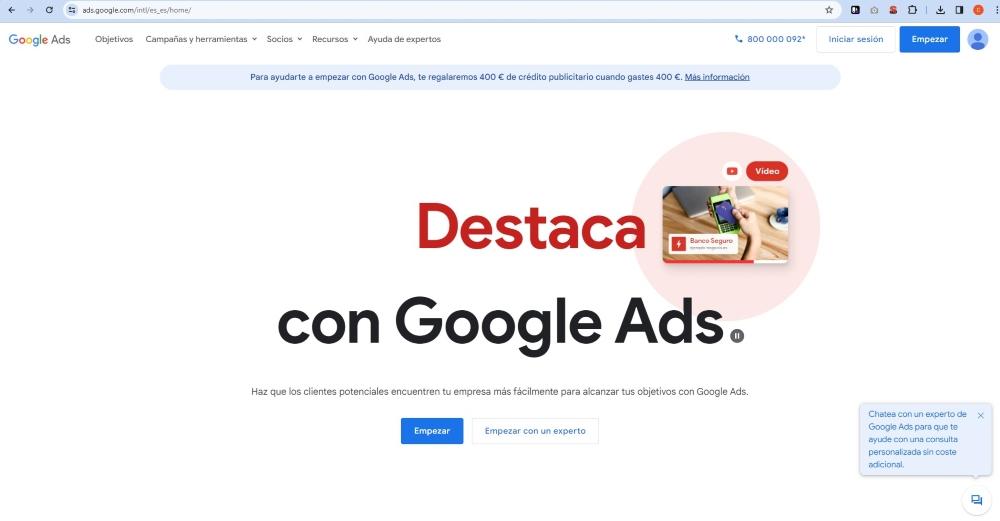Expand the Socios dropdown
This screenshot has height=521, width=1000.
(x=284, y=39)
